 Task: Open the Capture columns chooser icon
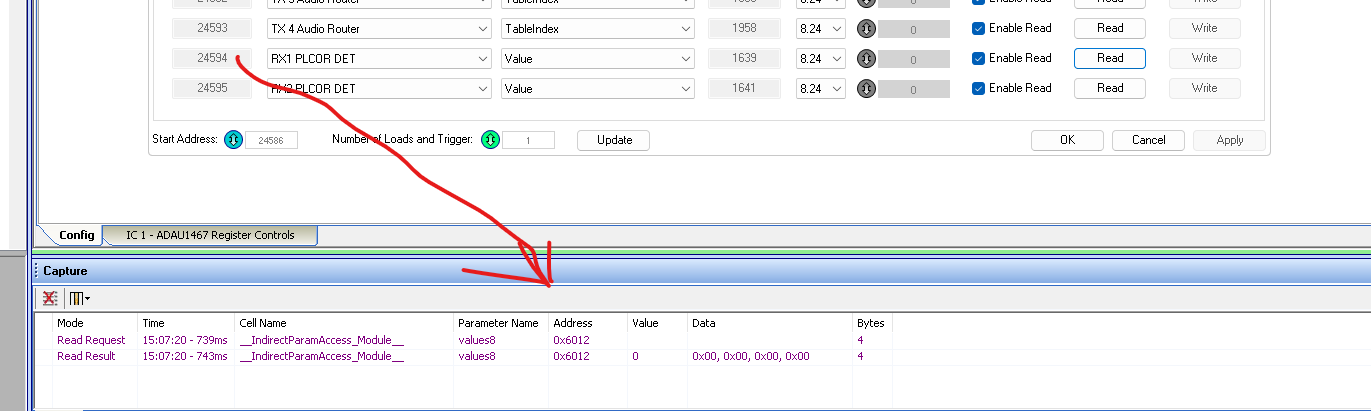tap(79, 298)
